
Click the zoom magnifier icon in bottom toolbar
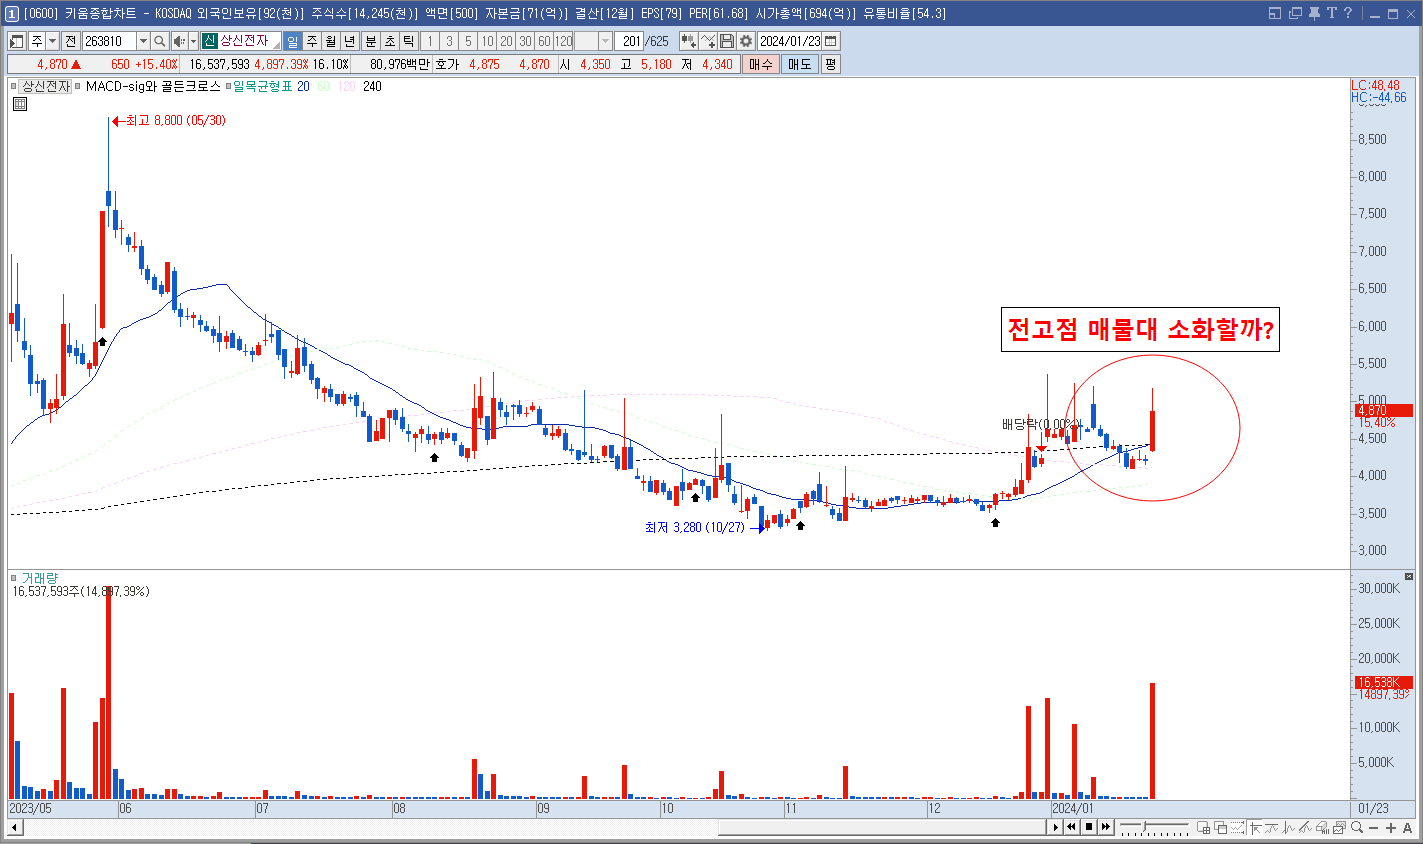pos(1357,827)
